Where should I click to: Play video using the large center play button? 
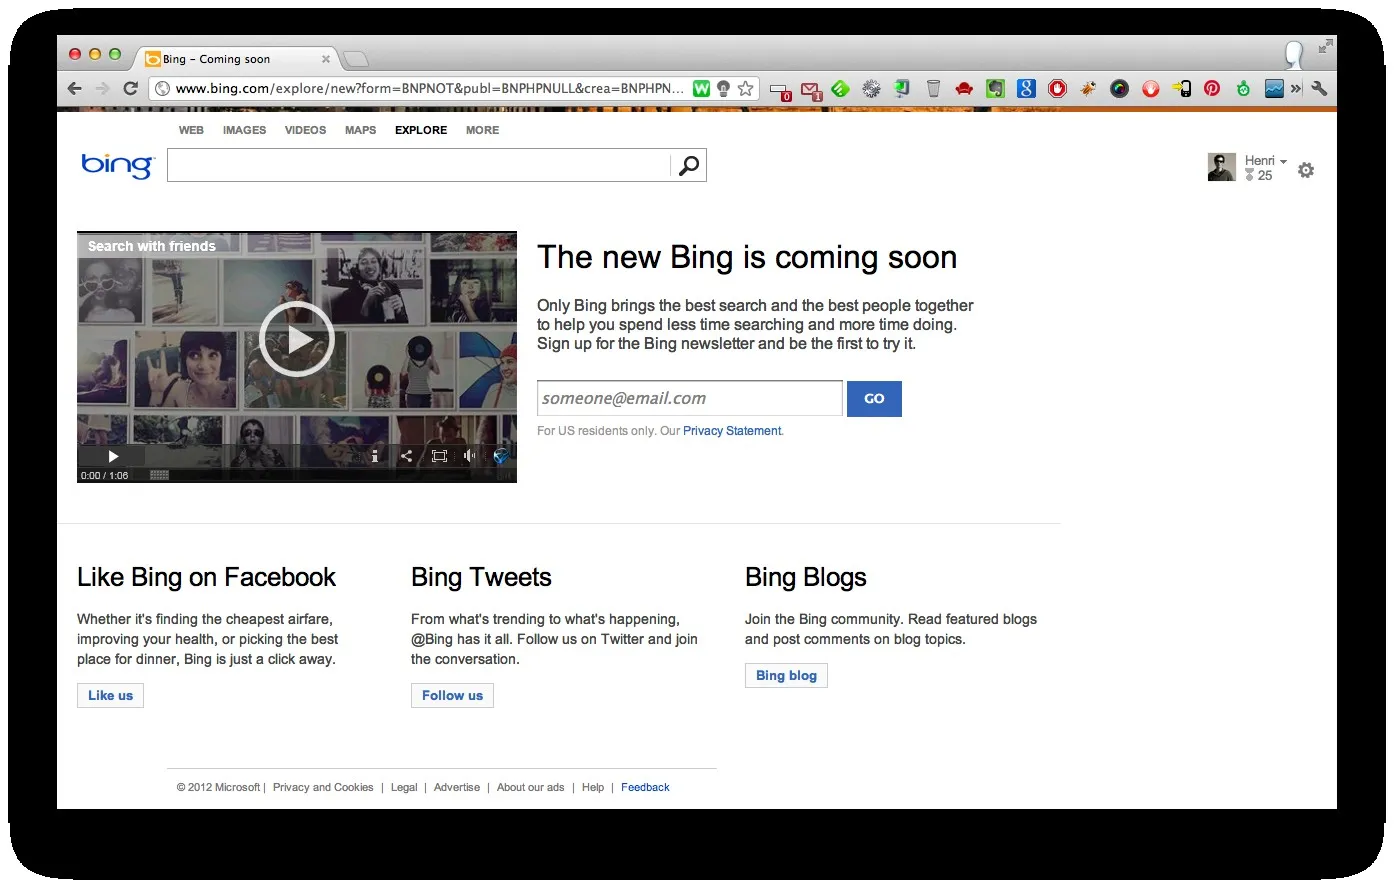coord(297,339)
